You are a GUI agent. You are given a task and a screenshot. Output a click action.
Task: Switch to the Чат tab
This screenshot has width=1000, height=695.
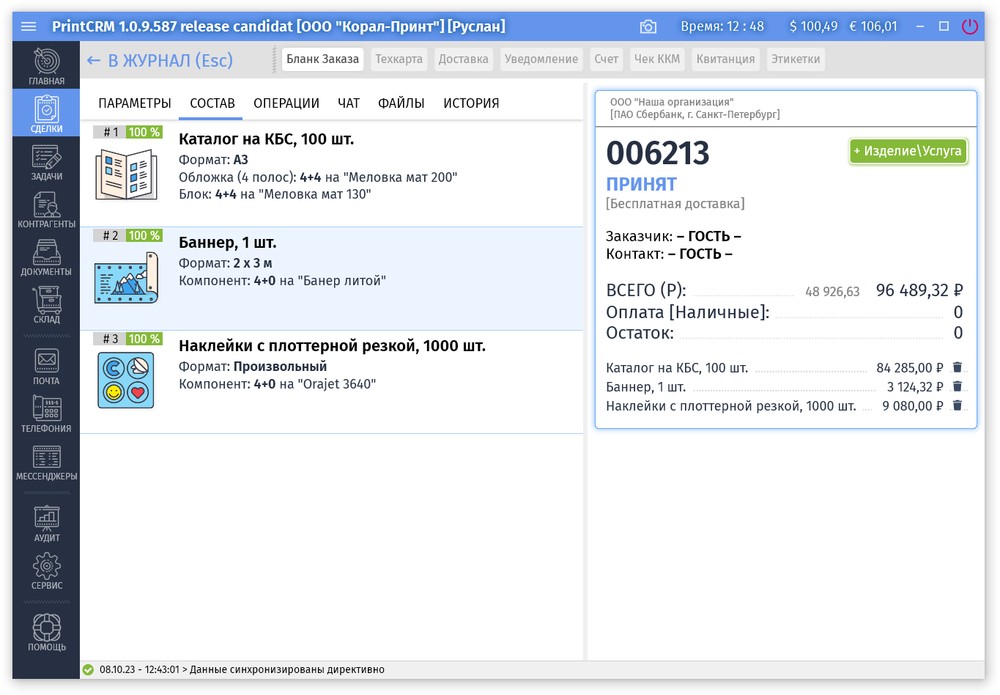349,103
